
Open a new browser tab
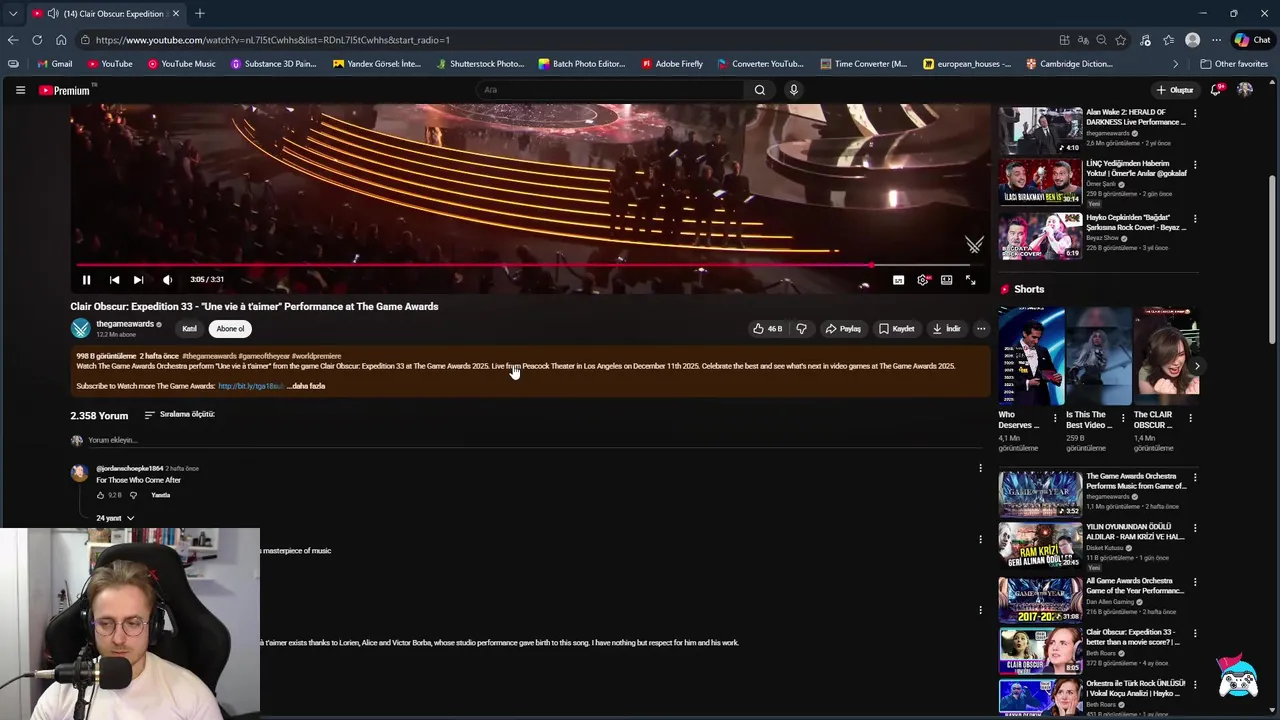(200, 14)
